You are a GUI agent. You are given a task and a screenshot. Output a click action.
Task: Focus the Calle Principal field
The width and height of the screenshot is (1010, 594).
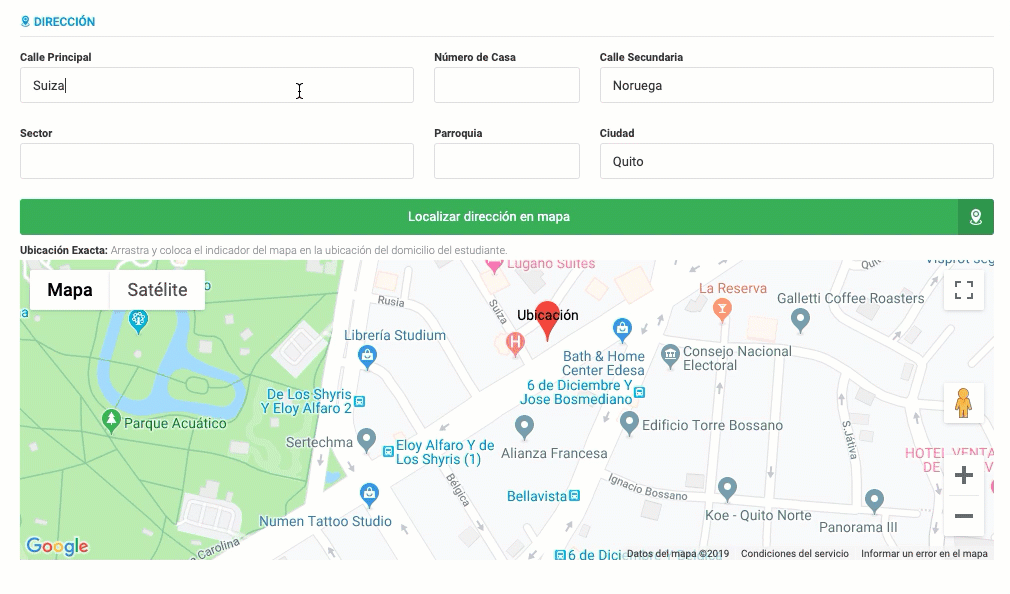(216, 85)
